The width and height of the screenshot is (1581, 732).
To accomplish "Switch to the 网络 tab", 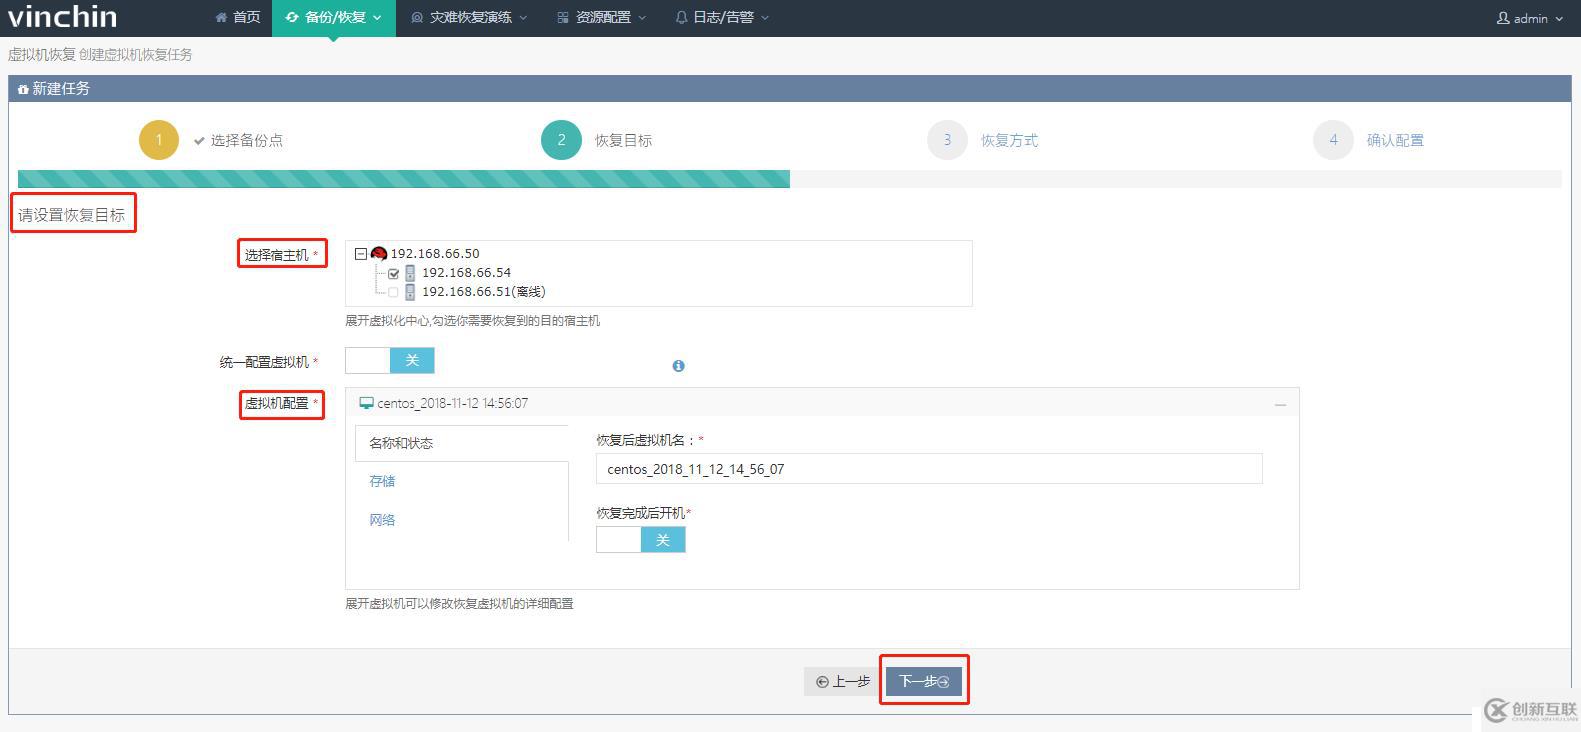I will click(x=382, y=520).
